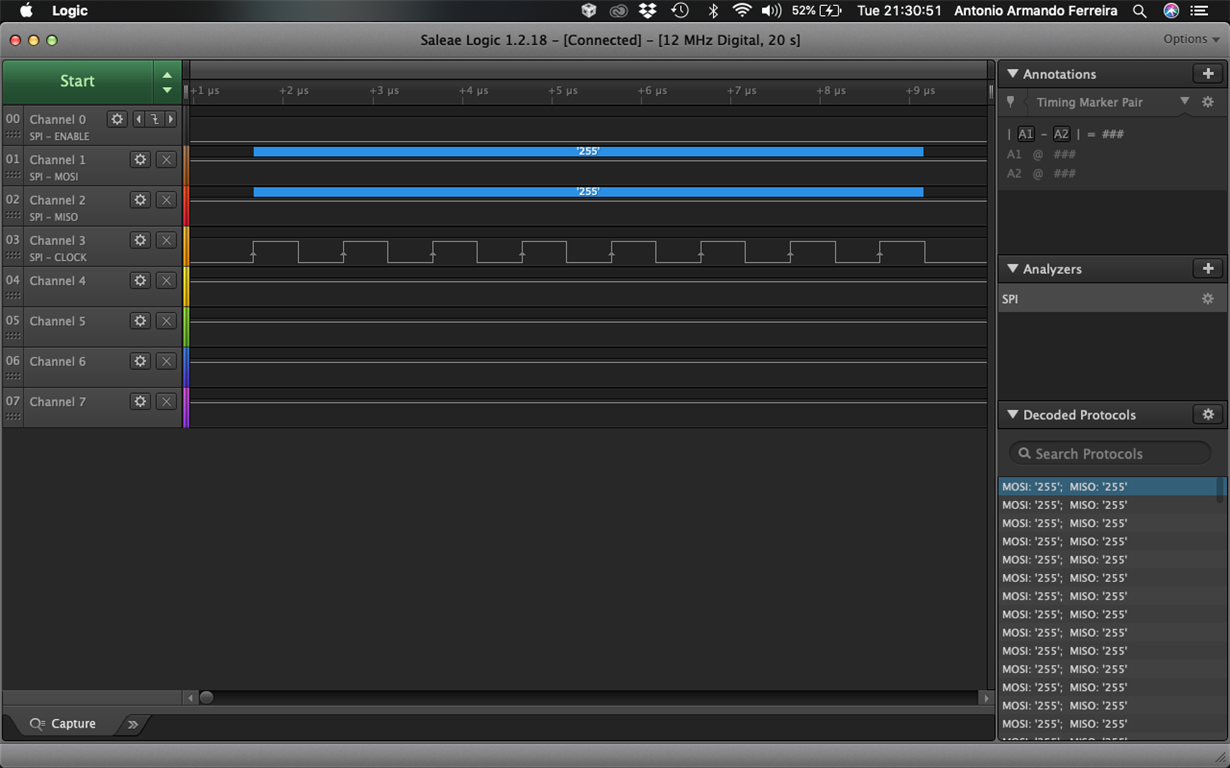Viewport: 1230px width, 768px height.
Task: Open Timing Marker Pair settings gear
Action: [1208, 102]
